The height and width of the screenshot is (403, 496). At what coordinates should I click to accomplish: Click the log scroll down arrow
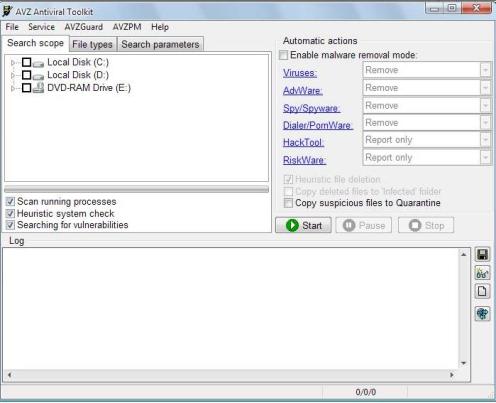pos(463,363)
